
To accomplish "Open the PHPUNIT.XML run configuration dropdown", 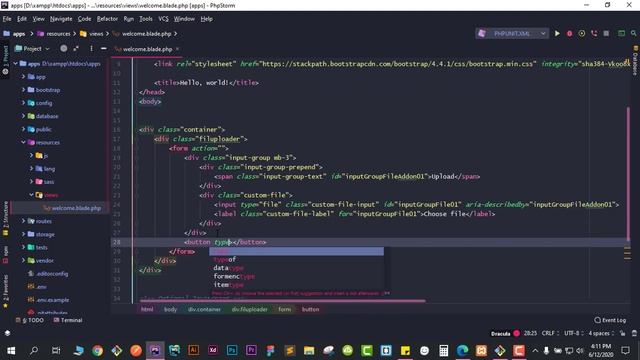I will [x=512, y=33].
